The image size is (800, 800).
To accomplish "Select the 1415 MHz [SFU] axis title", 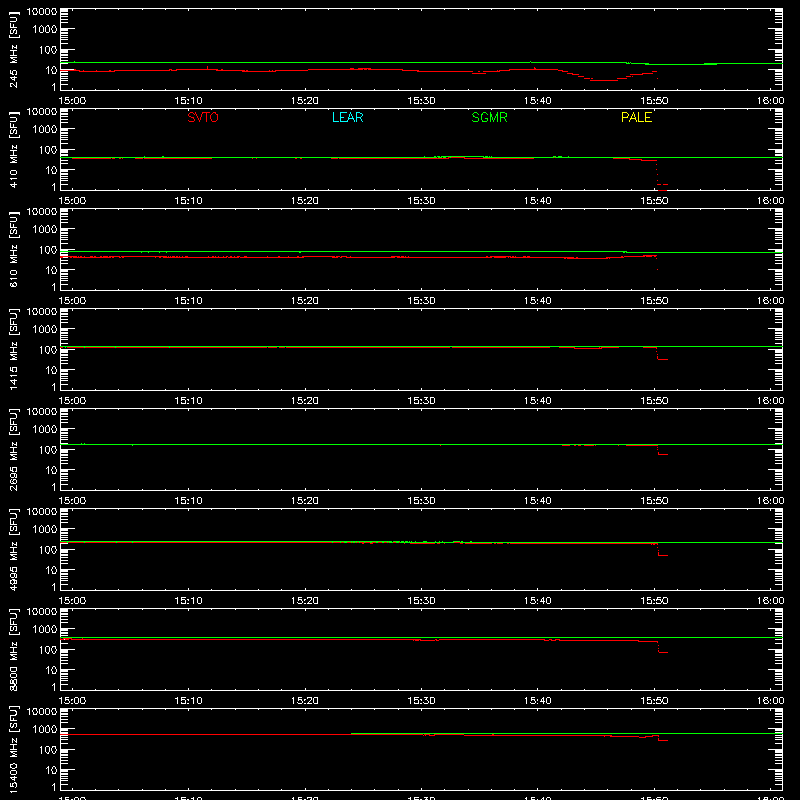I will 13,349.
